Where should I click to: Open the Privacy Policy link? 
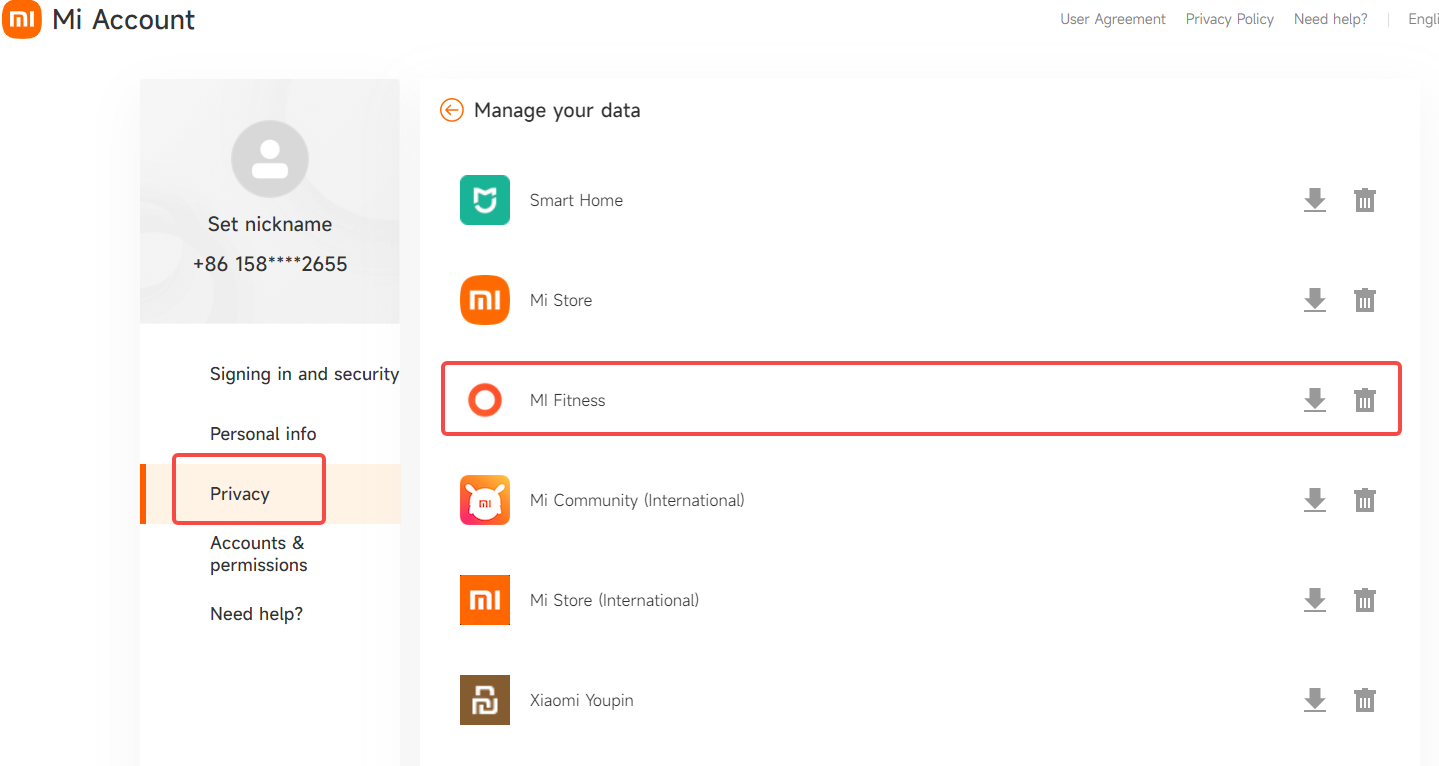[1229, 19]
